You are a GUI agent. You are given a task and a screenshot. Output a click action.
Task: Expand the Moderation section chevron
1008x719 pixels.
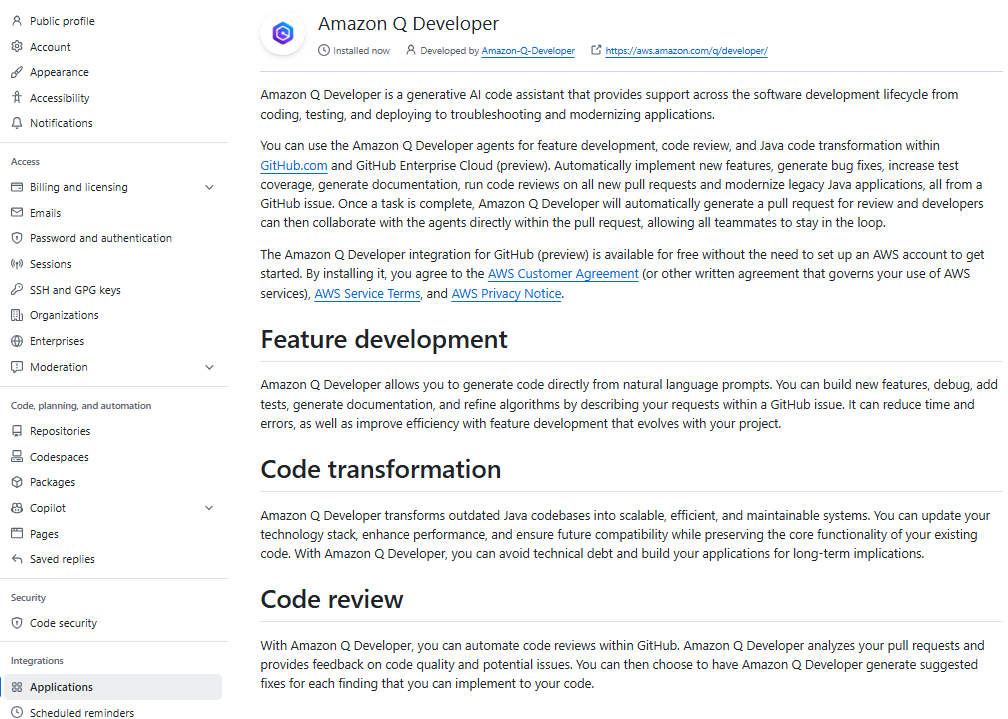[209, 367]
